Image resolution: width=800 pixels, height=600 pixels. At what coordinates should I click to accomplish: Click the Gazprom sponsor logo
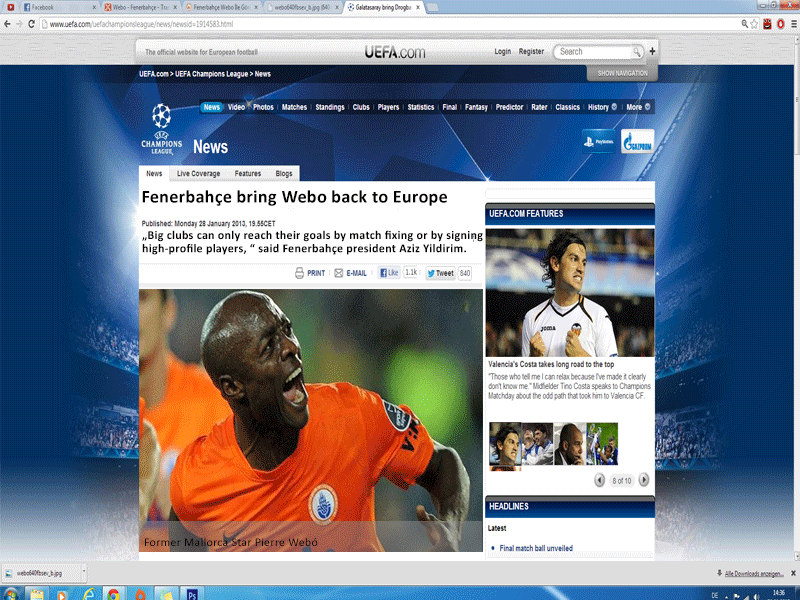point(637,141)
